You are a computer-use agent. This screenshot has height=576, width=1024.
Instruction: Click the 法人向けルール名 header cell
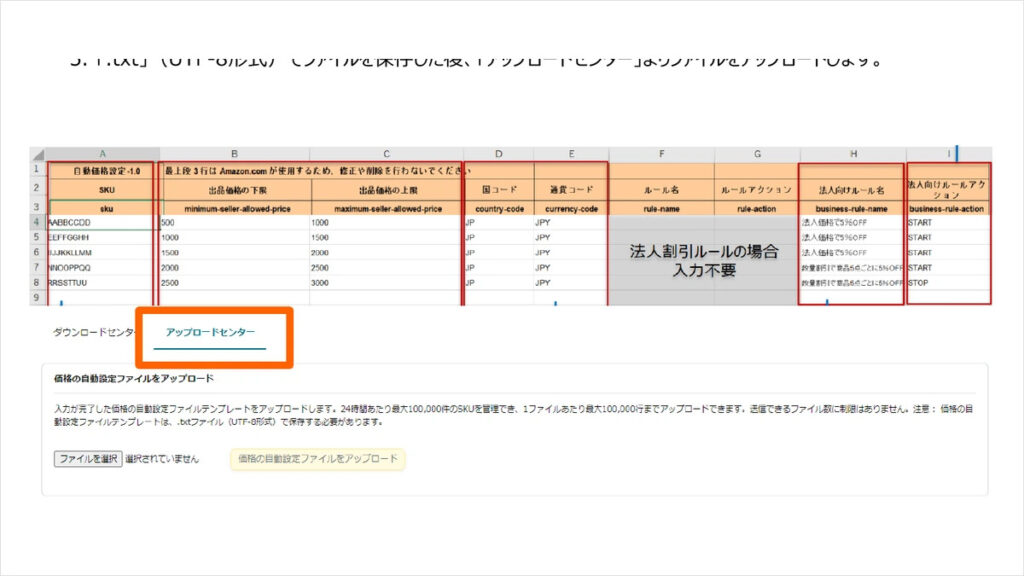click(852, 190)
